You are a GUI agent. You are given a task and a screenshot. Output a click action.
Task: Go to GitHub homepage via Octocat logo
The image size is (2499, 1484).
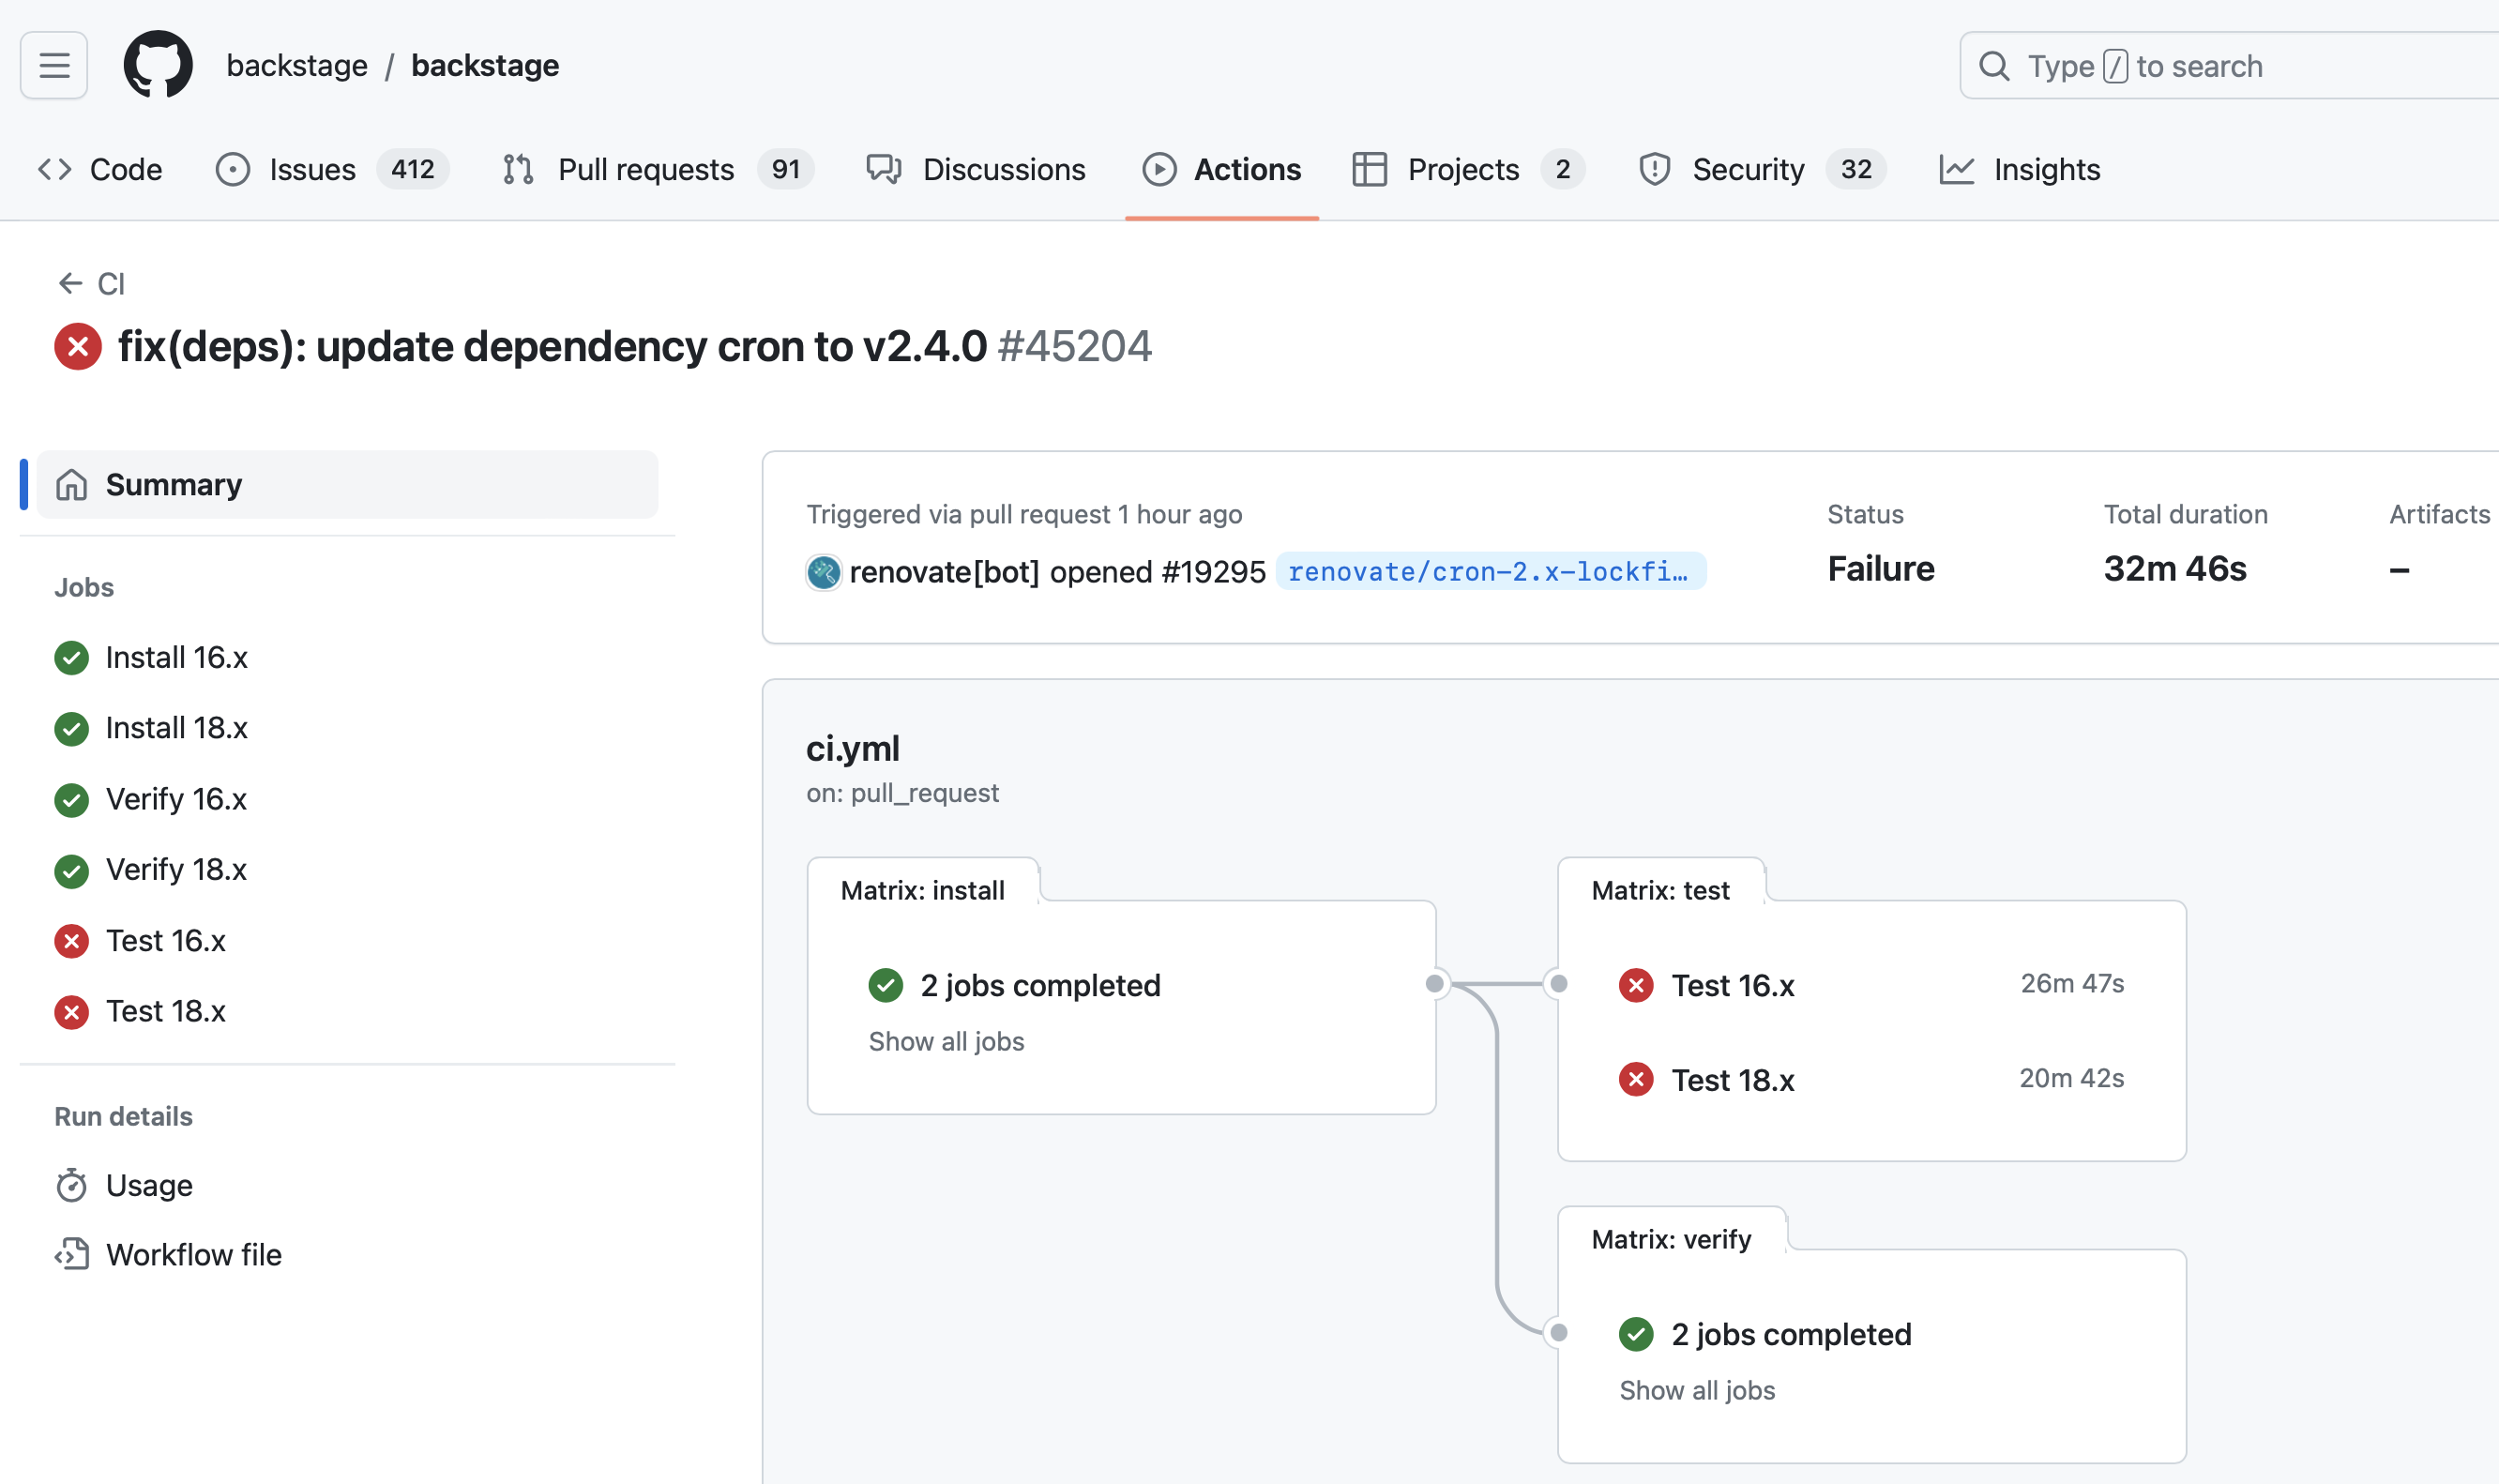(x=158, y=65)
